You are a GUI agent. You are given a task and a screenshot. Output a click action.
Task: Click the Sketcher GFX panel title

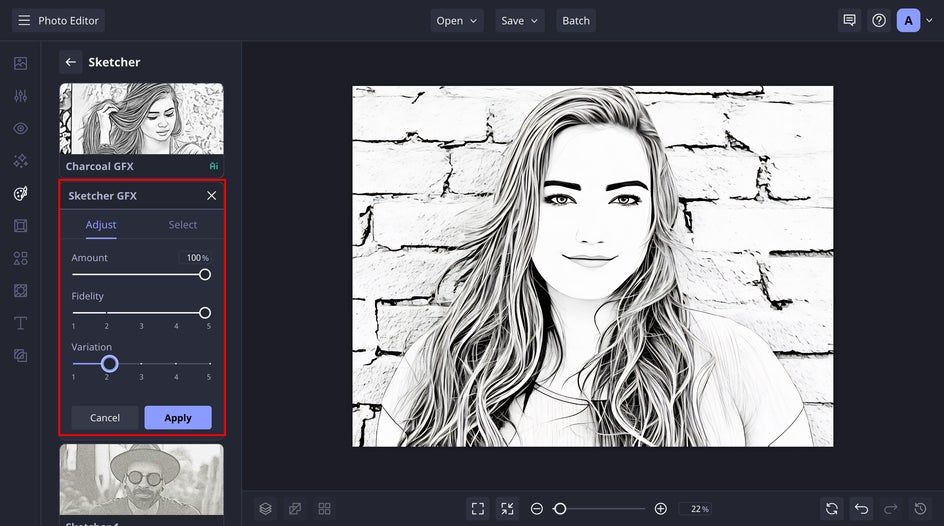click(x=102, y=196)
